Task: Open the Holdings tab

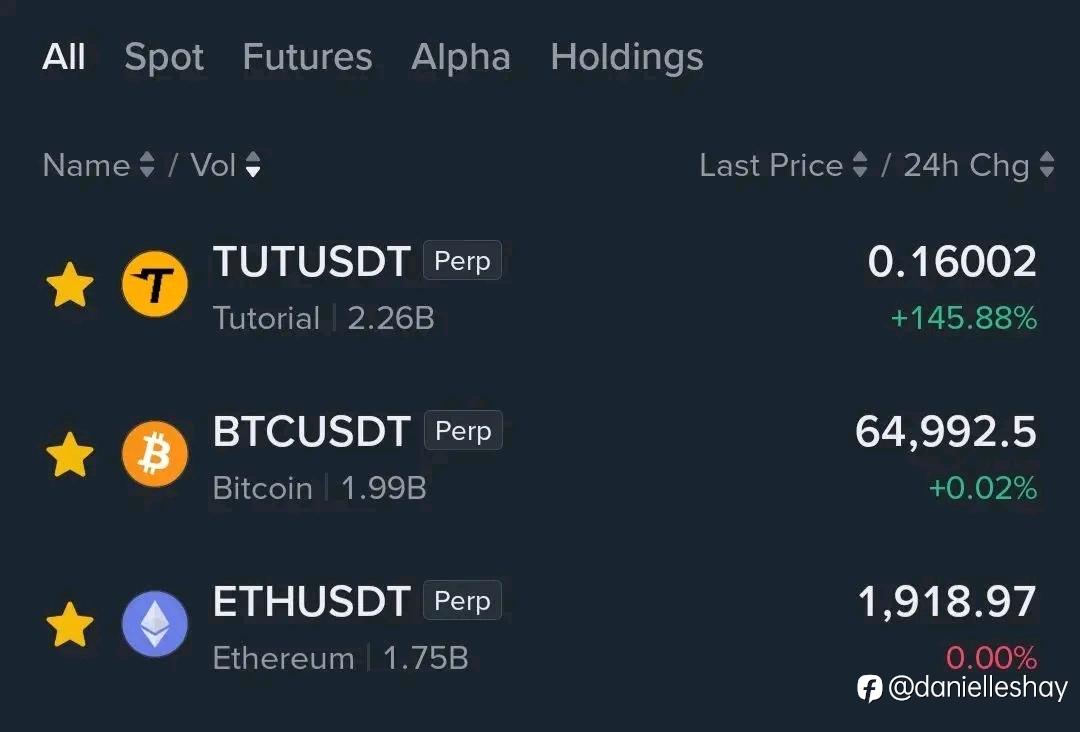Action: pyautogui.click(x=627, y=58)
